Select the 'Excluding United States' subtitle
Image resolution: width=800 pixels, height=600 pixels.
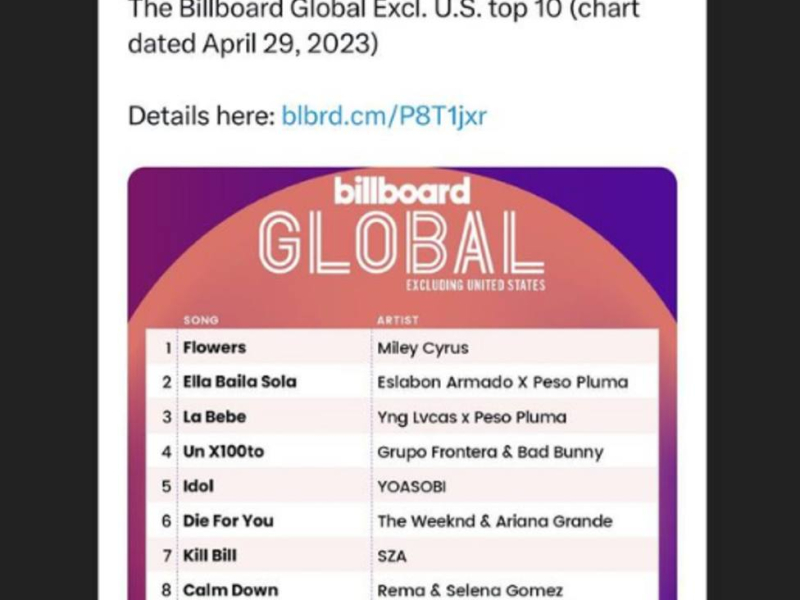475,286
